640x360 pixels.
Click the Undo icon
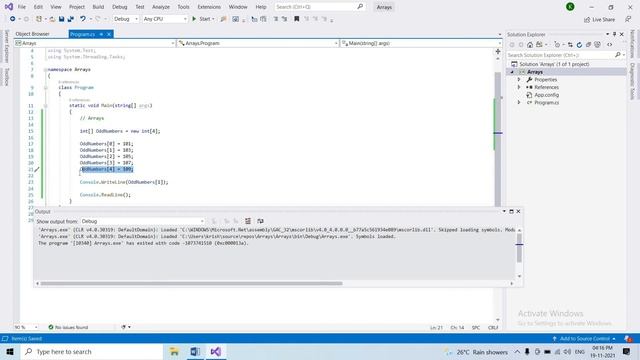pyautogui.click(x=83, y=19)
